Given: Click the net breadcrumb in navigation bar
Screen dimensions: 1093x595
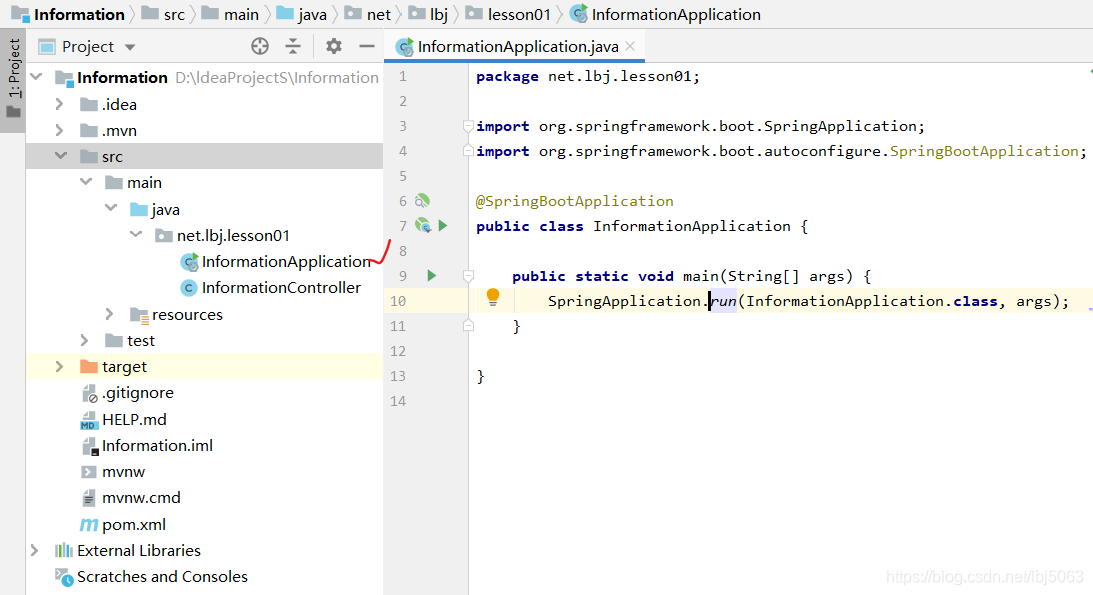Looking at the screenshot, I should (368, 14).
